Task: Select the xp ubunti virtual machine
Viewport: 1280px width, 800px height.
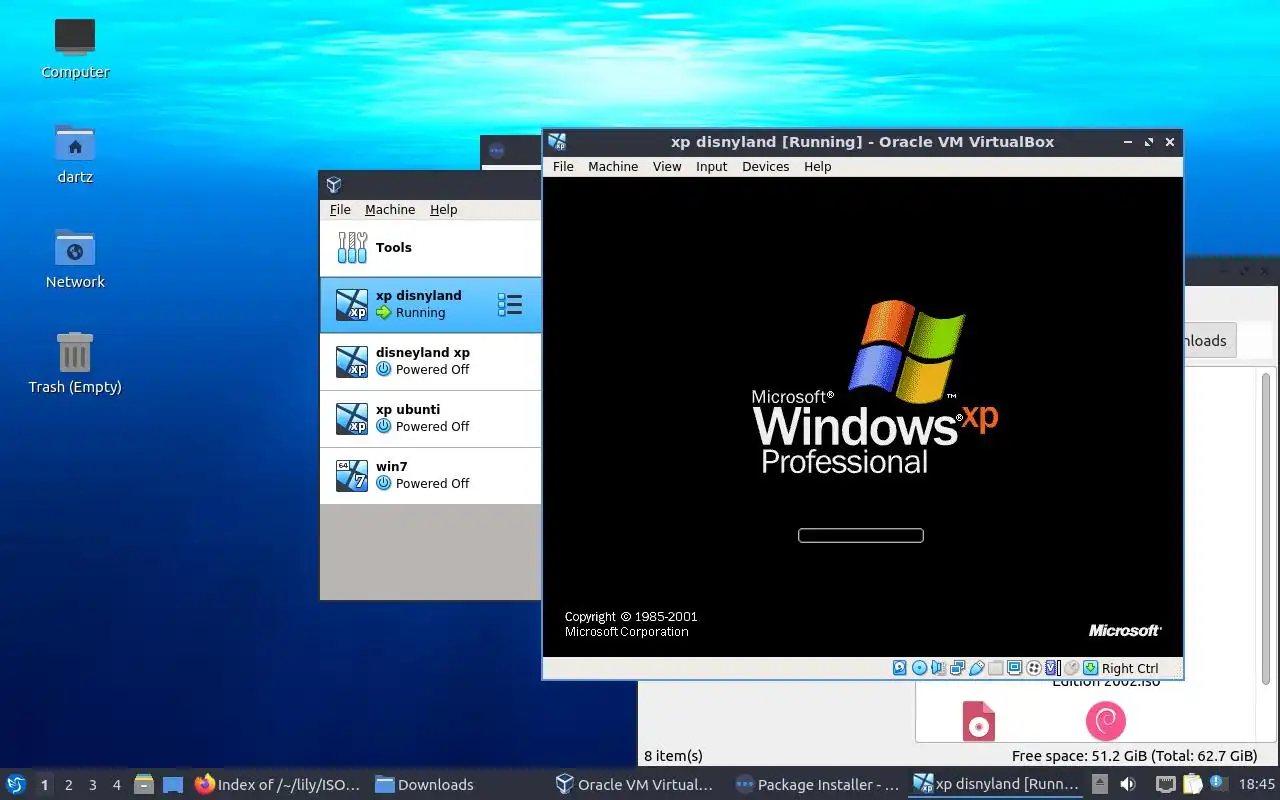Action: [x=430, y=418]
